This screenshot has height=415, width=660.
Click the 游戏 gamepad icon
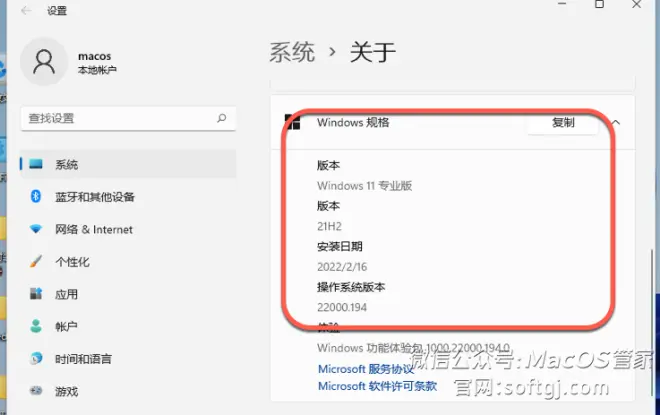36,391
